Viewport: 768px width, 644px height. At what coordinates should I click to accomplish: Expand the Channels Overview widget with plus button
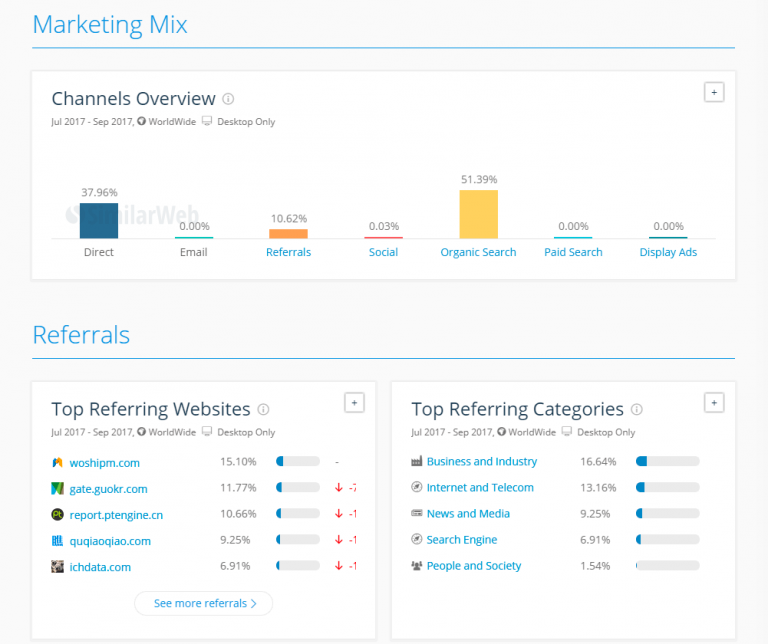tap(714, 92)
